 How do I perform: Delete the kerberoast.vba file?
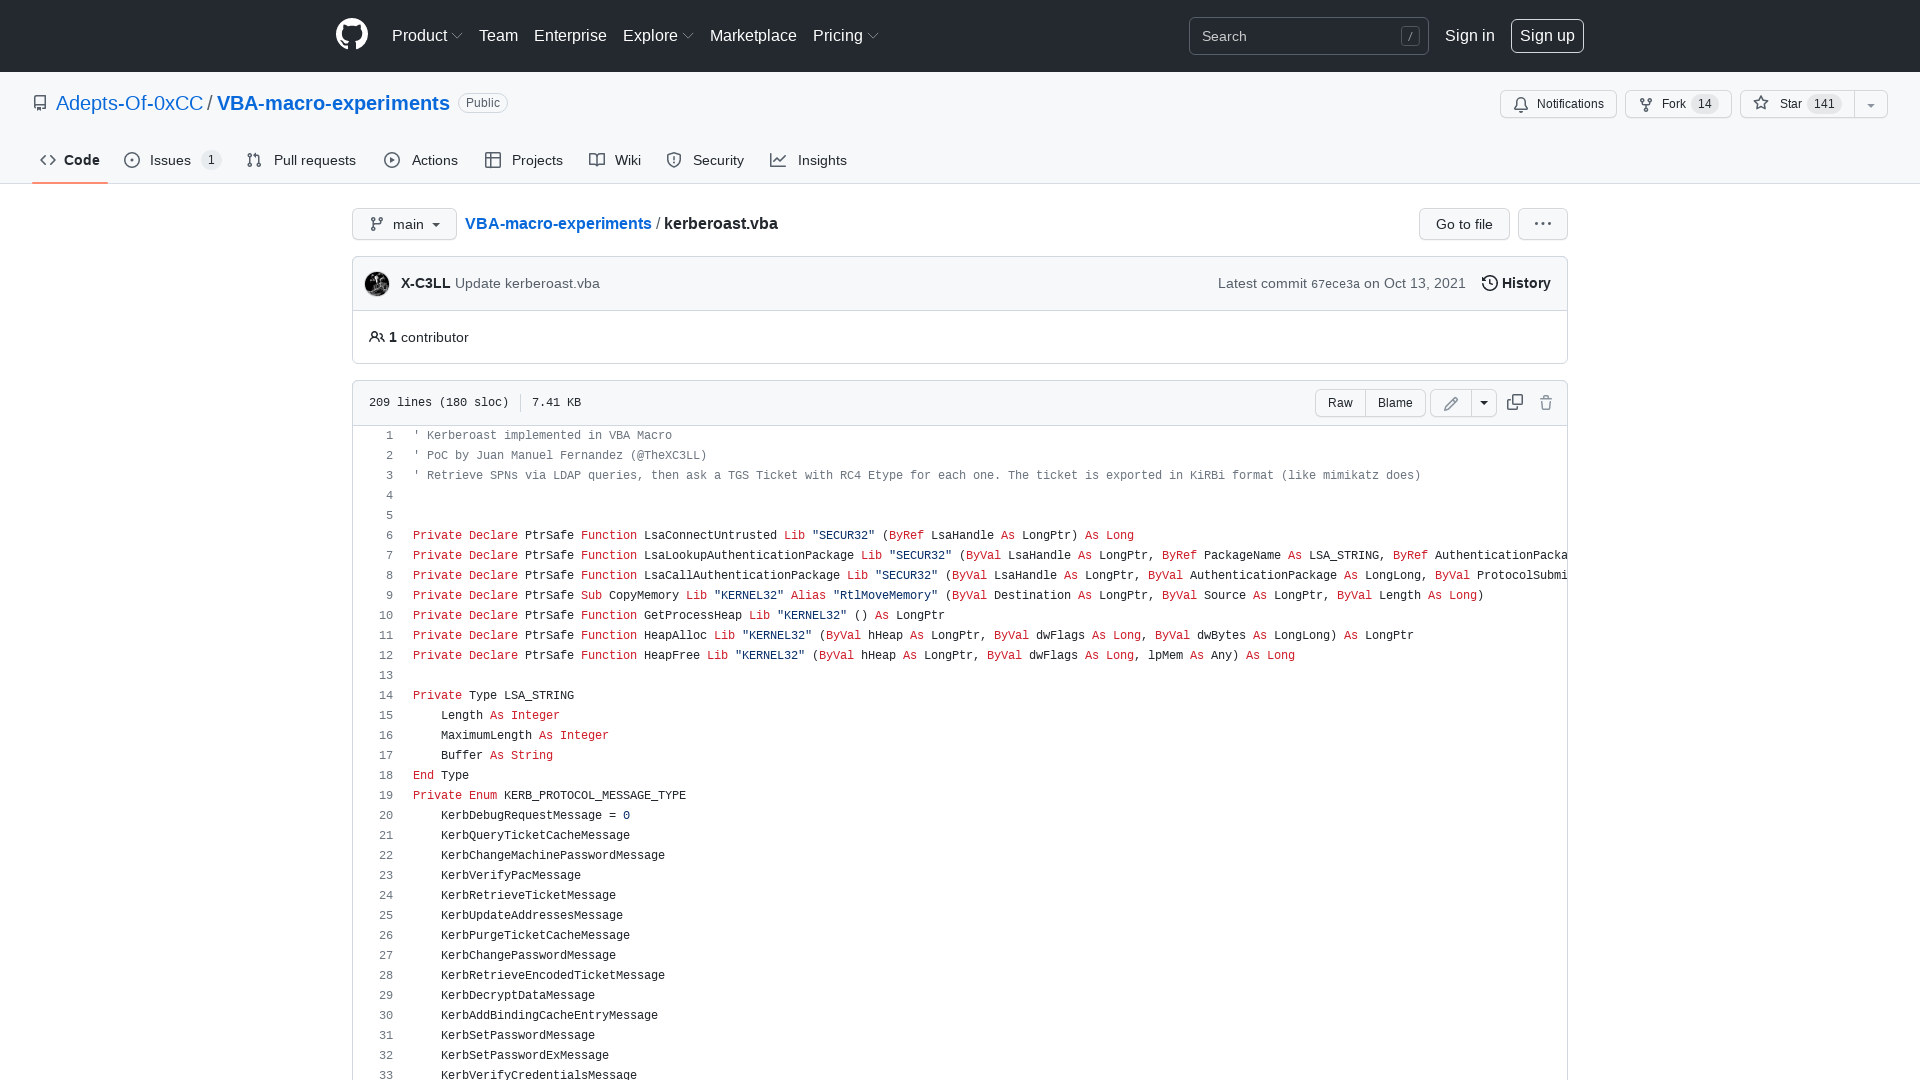pos(1546,402)
